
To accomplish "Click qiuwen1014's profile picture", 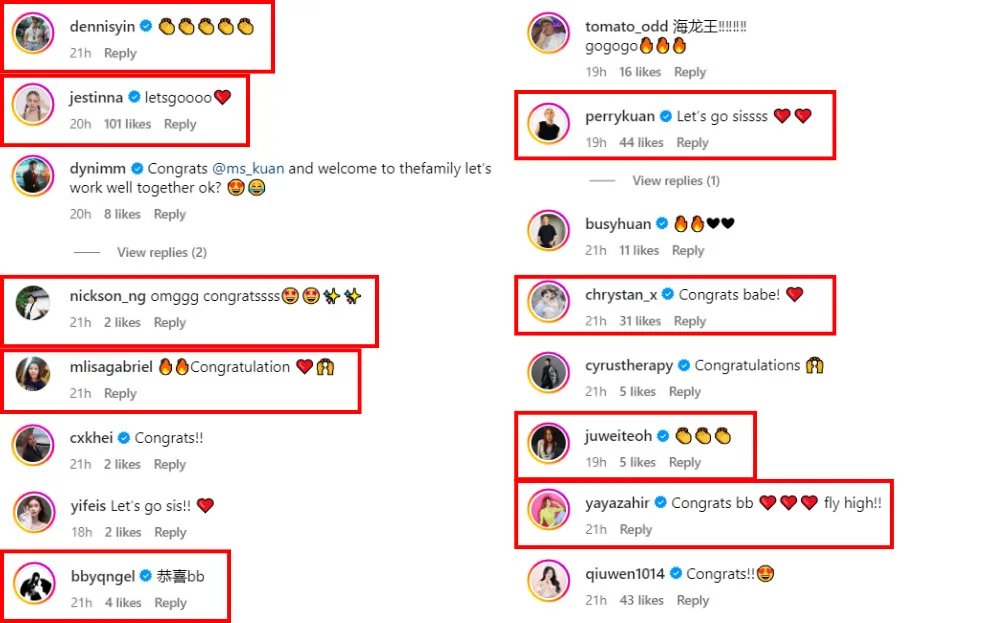I will point(548,581).
